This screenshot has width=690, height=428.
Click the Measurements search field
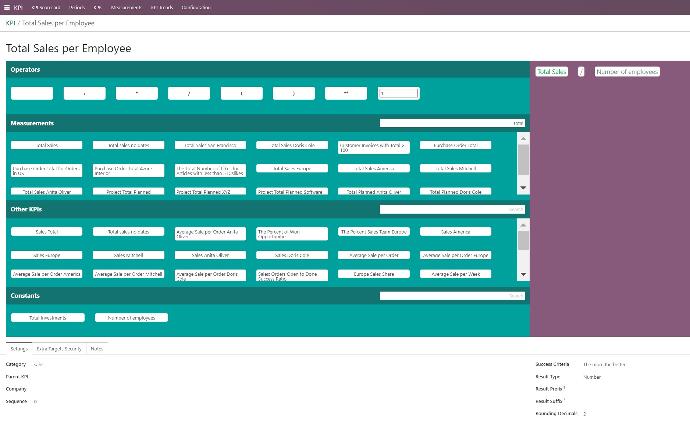[452, 123]
